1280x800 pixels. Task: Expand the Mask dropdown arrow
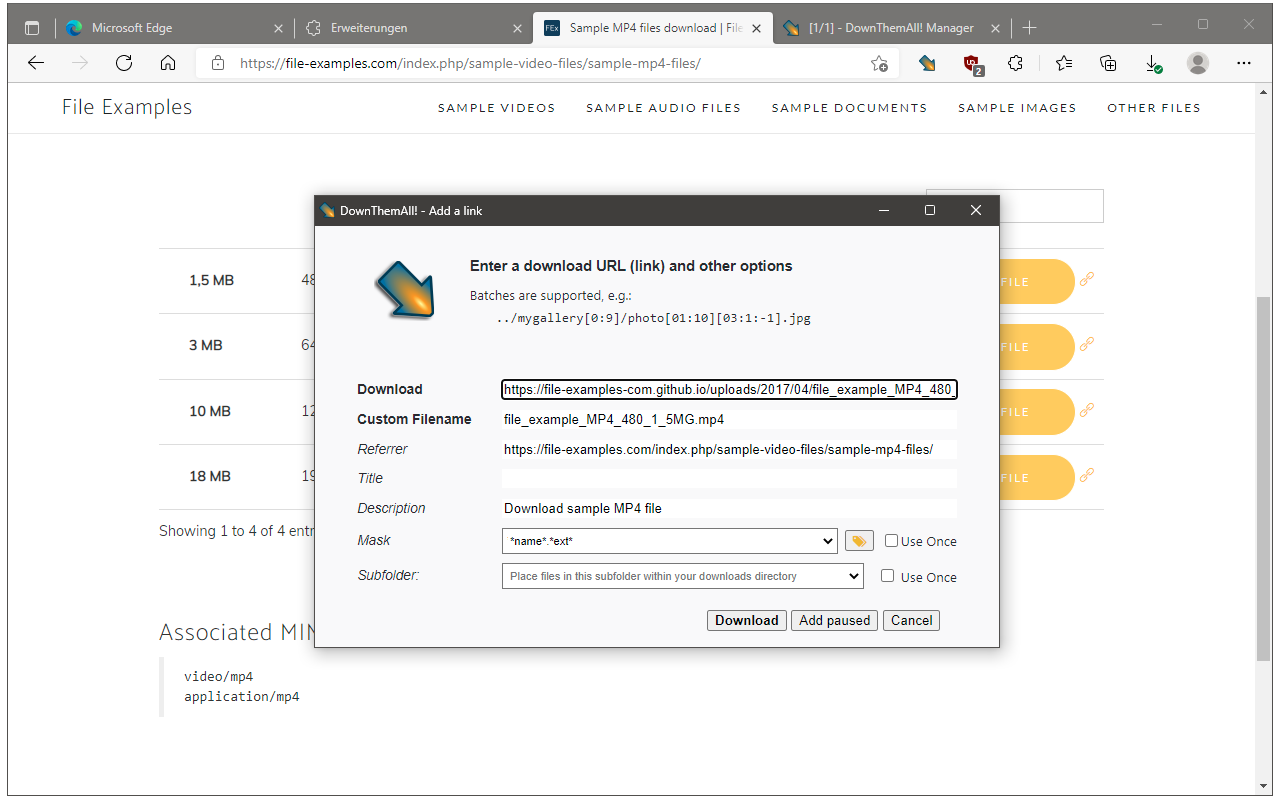pyautogui.click(x=827, y=541)
